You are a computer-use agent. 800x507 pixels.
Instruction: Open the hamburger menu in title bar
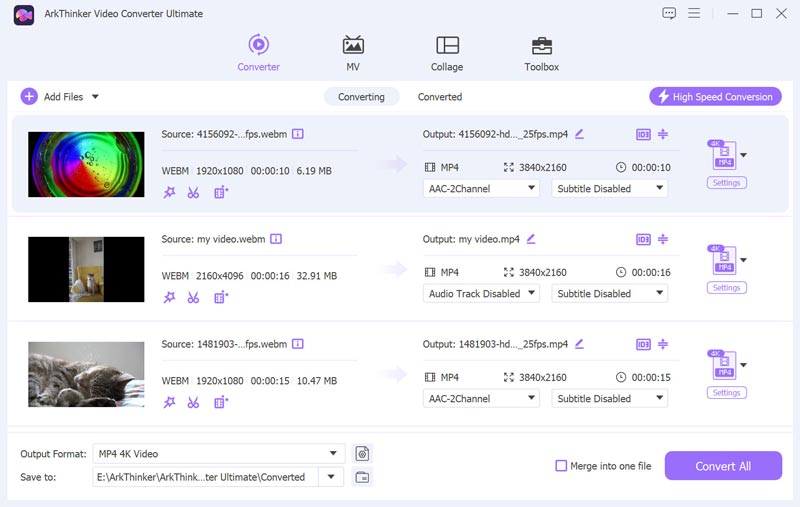point(694,13)
